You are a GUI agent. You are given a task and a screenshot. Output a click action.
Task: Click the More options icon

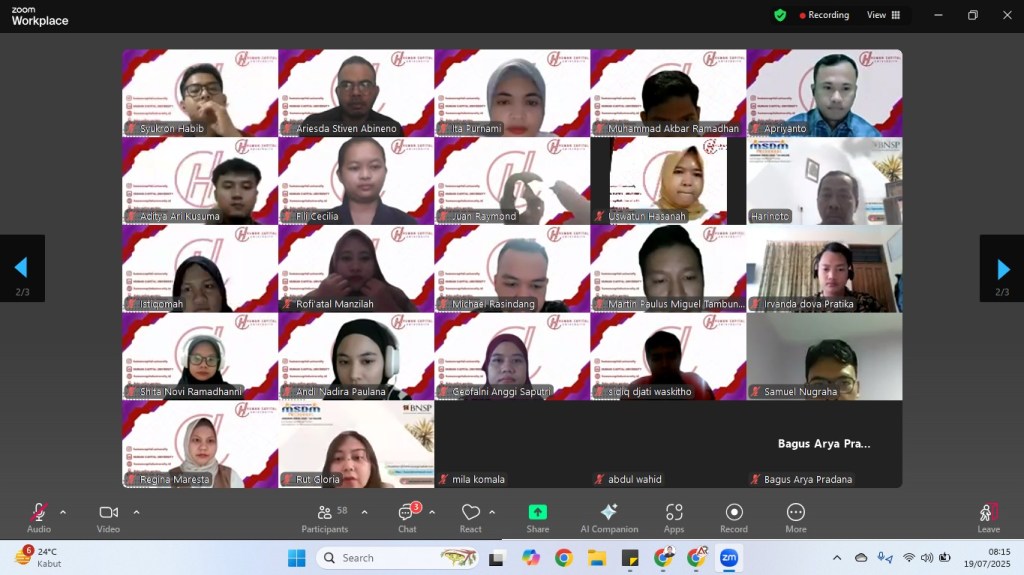click(x=796, y=517)
